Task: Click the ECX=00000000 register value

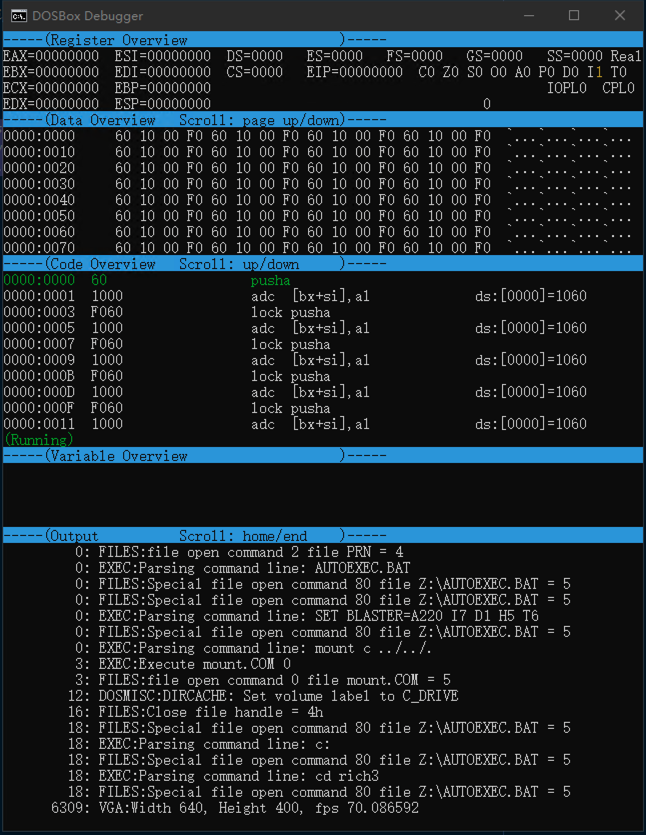Action: point(51,88)
